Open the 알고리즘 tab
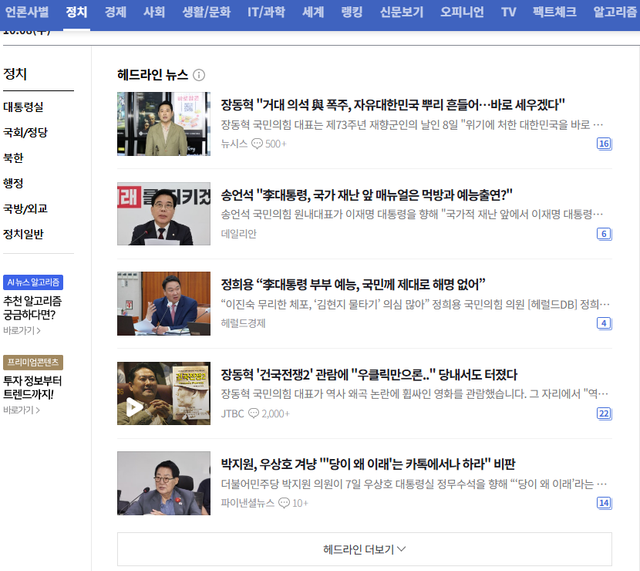640x571 pixels. (x=615, y=12)
